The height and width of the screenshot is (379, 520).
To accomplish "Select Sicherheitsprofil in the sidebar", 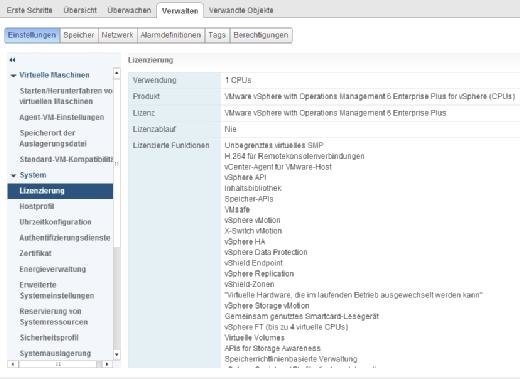I will (x=49, y=338).
